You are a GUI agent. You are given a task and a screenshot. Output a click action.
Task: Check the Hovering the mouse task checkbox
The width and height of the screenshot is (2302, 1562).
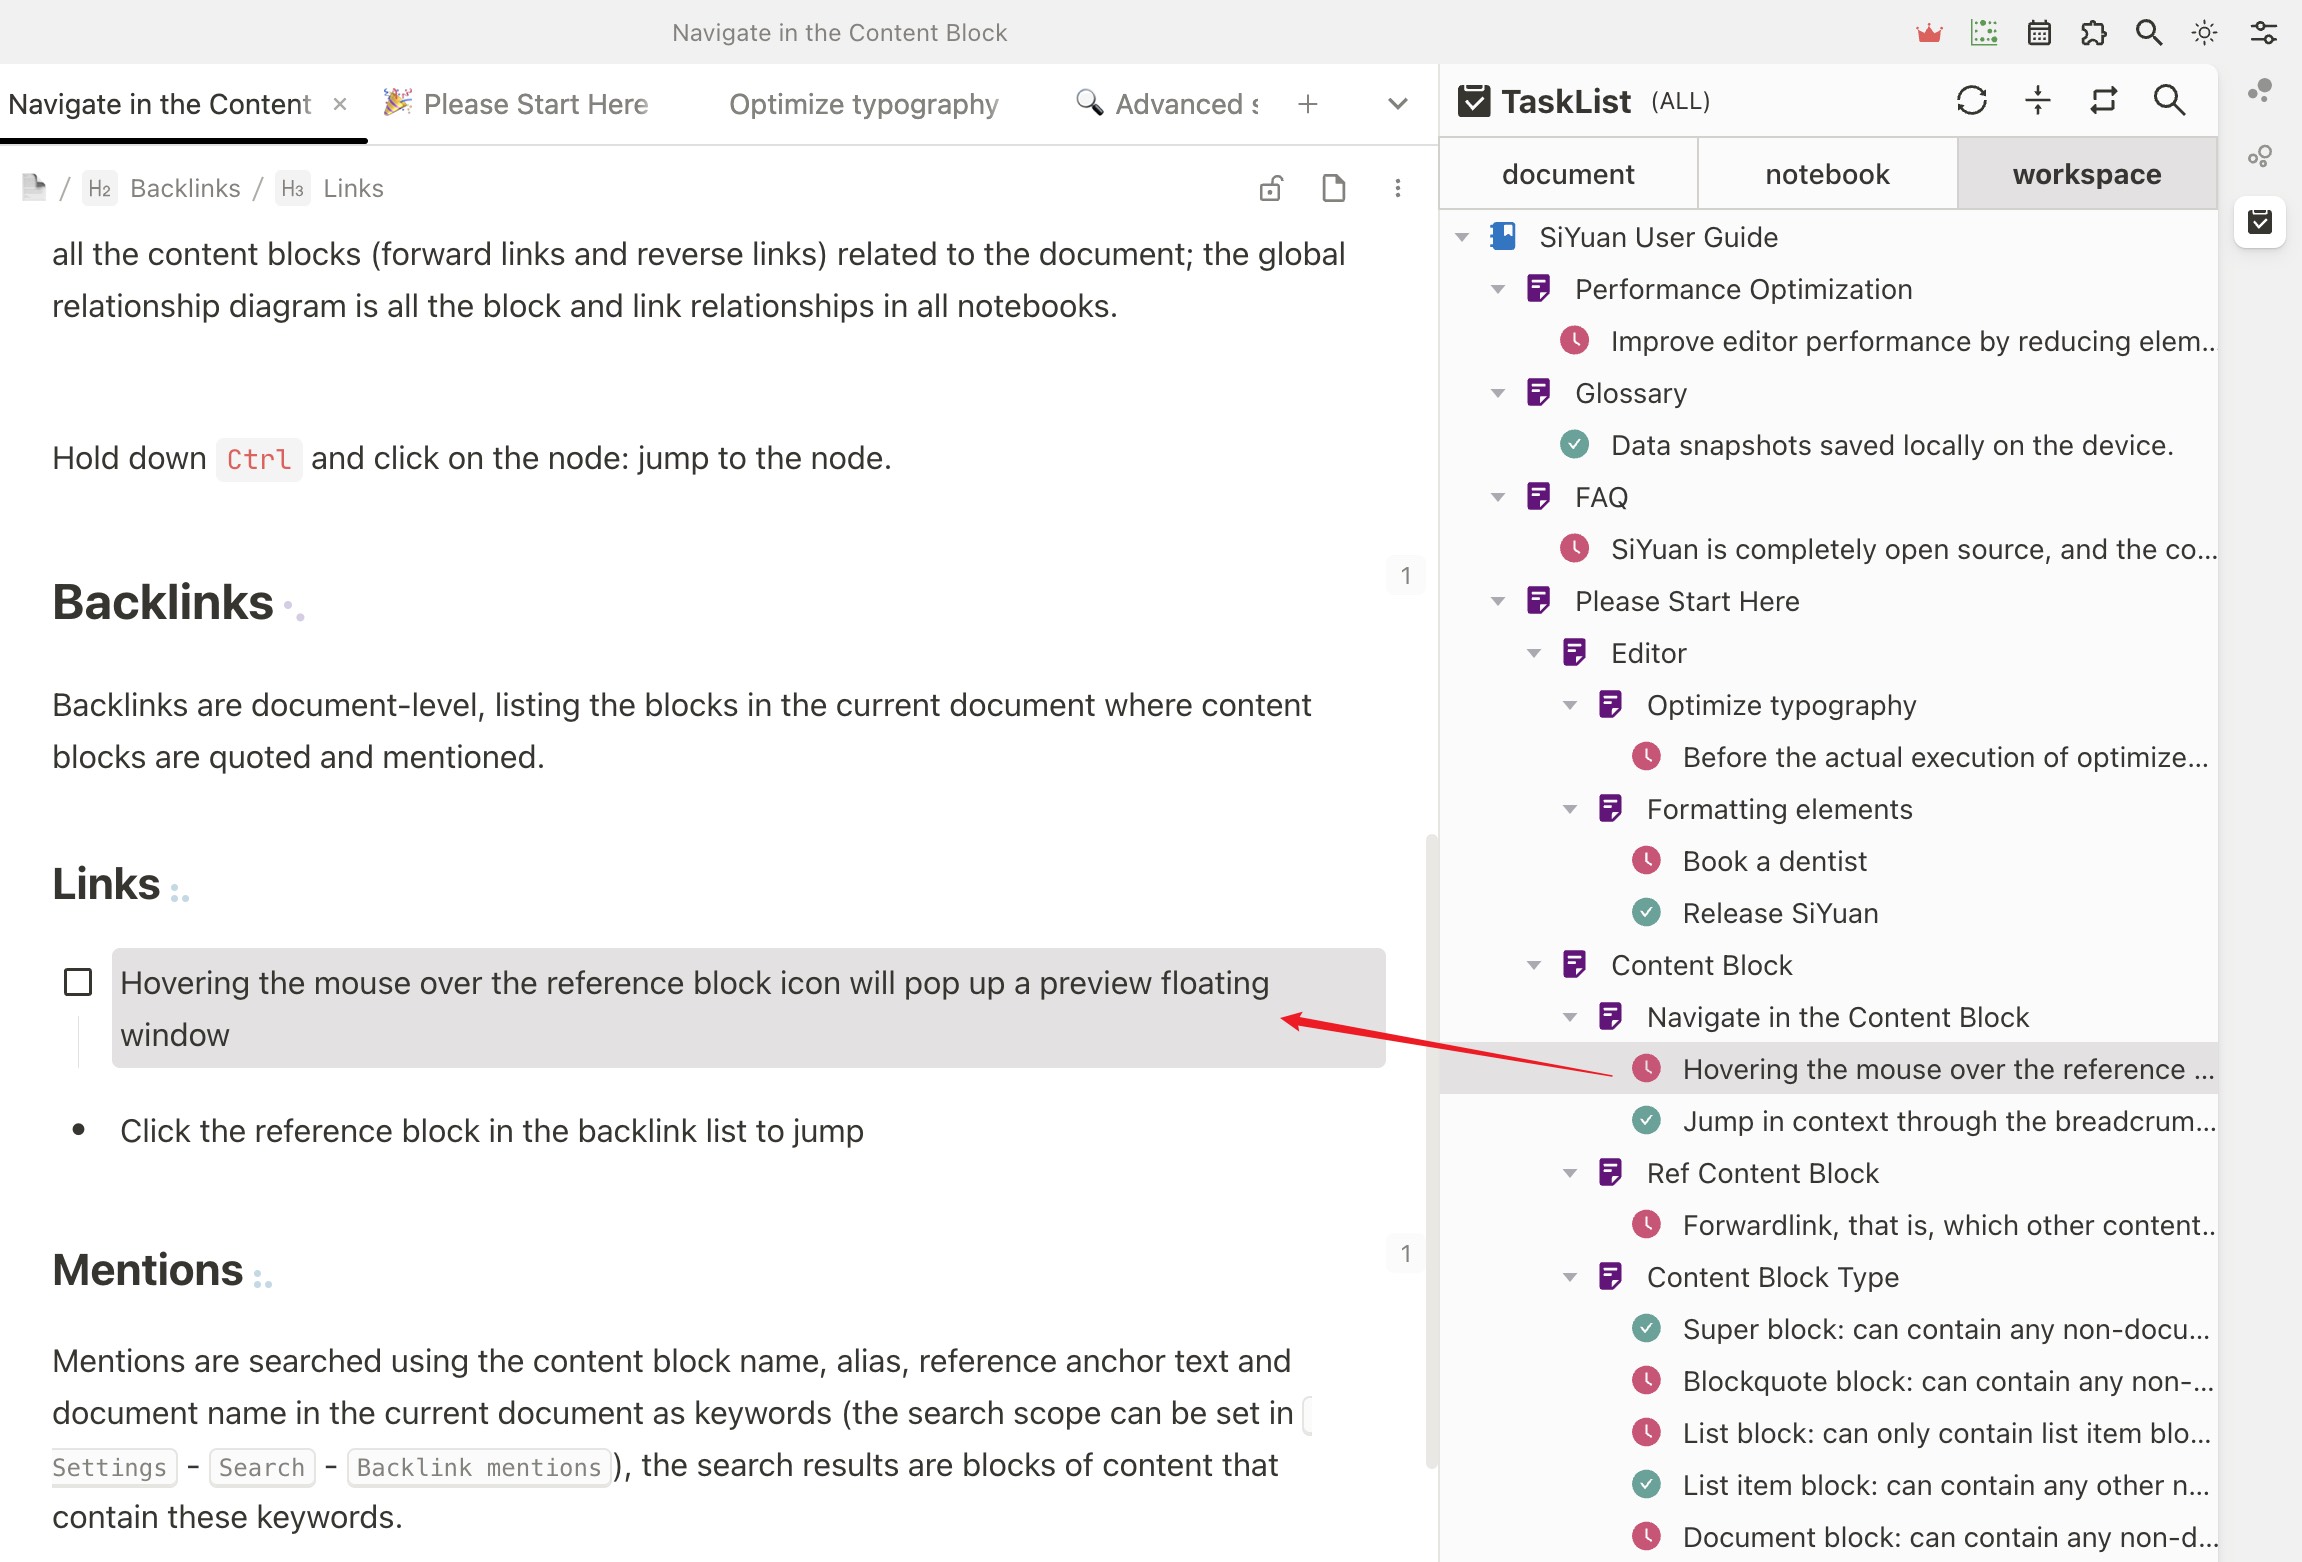pos(77,981)
